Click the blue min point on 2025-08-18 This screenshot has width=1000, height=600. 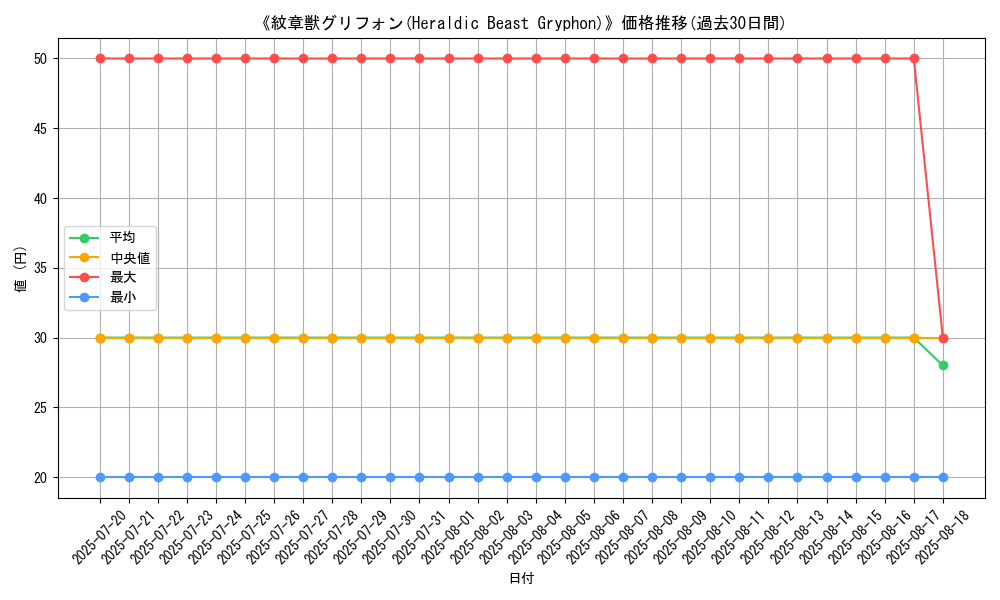(x=943, y=478)
